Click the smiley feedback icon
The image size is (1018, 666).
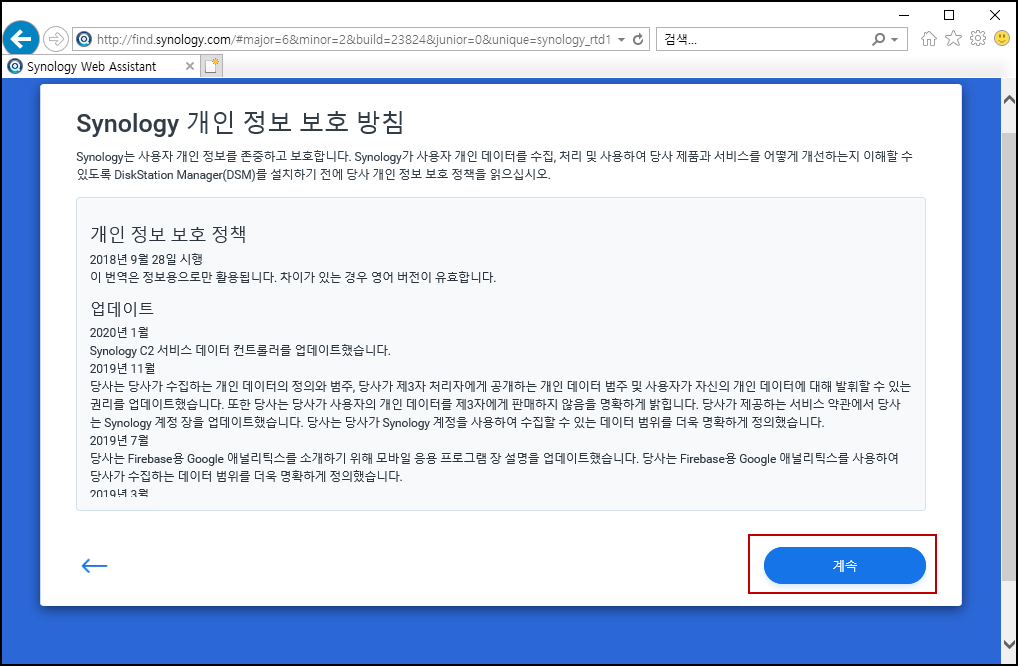[1002, 39]
